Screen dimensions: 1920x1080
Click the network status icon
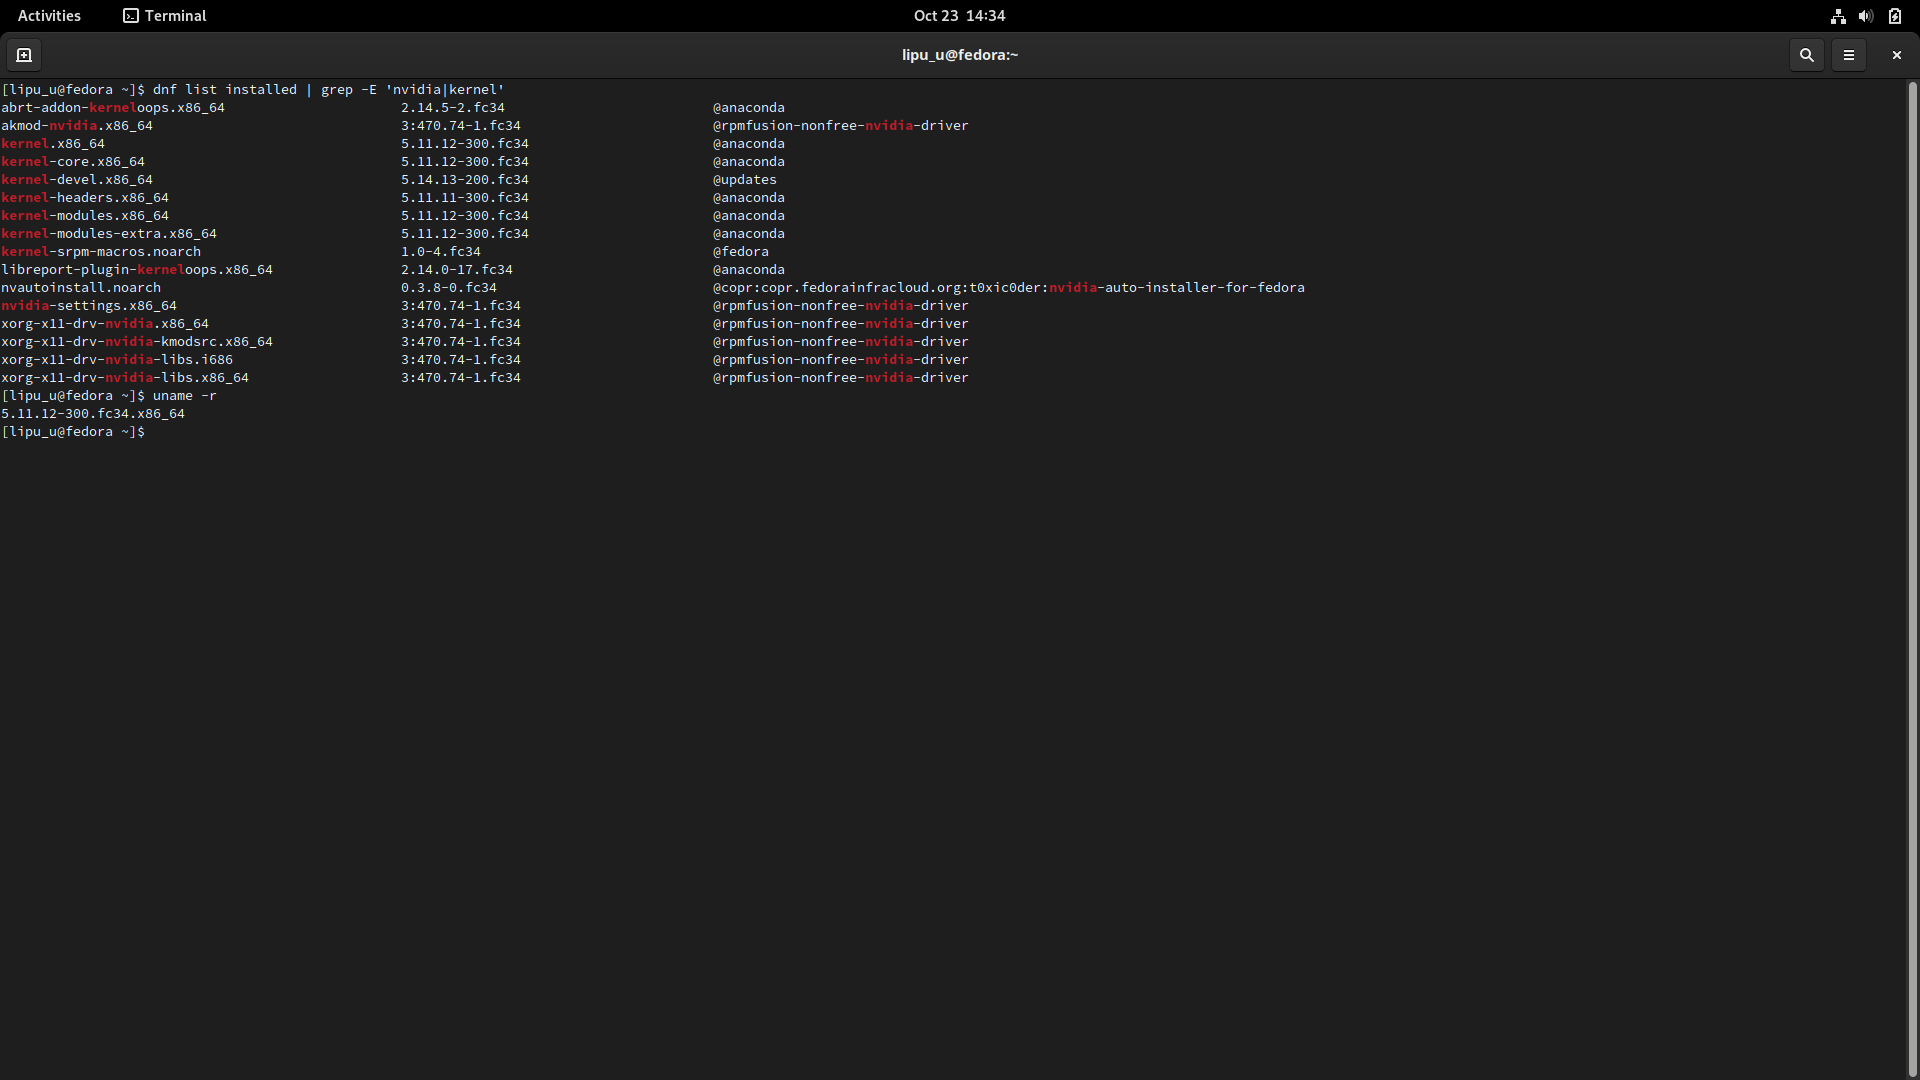click(x=1838, y=16)
